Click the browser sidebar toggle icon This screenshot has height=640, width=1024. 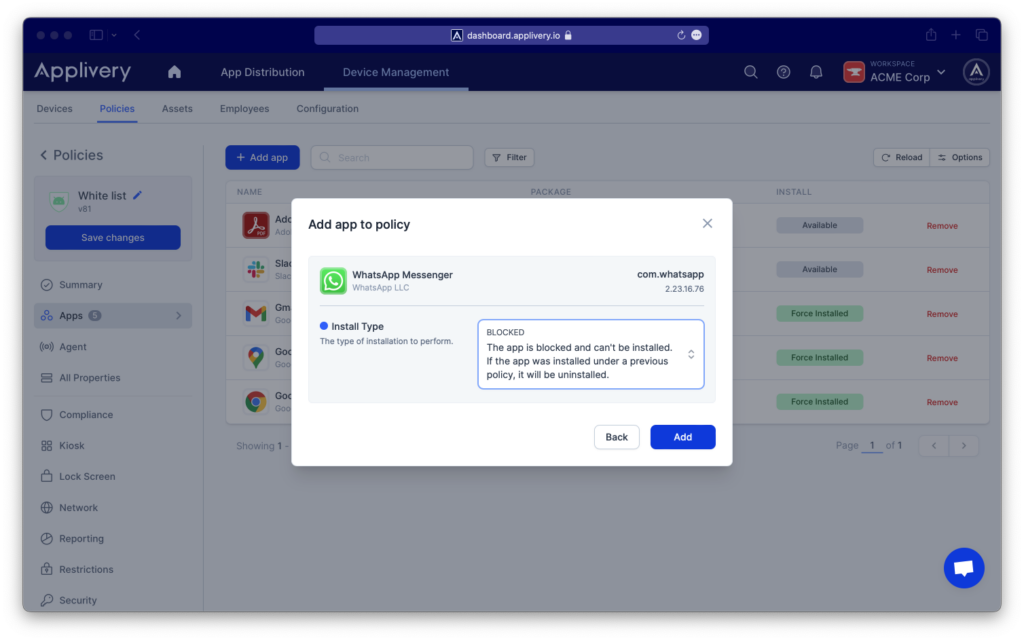96,35
